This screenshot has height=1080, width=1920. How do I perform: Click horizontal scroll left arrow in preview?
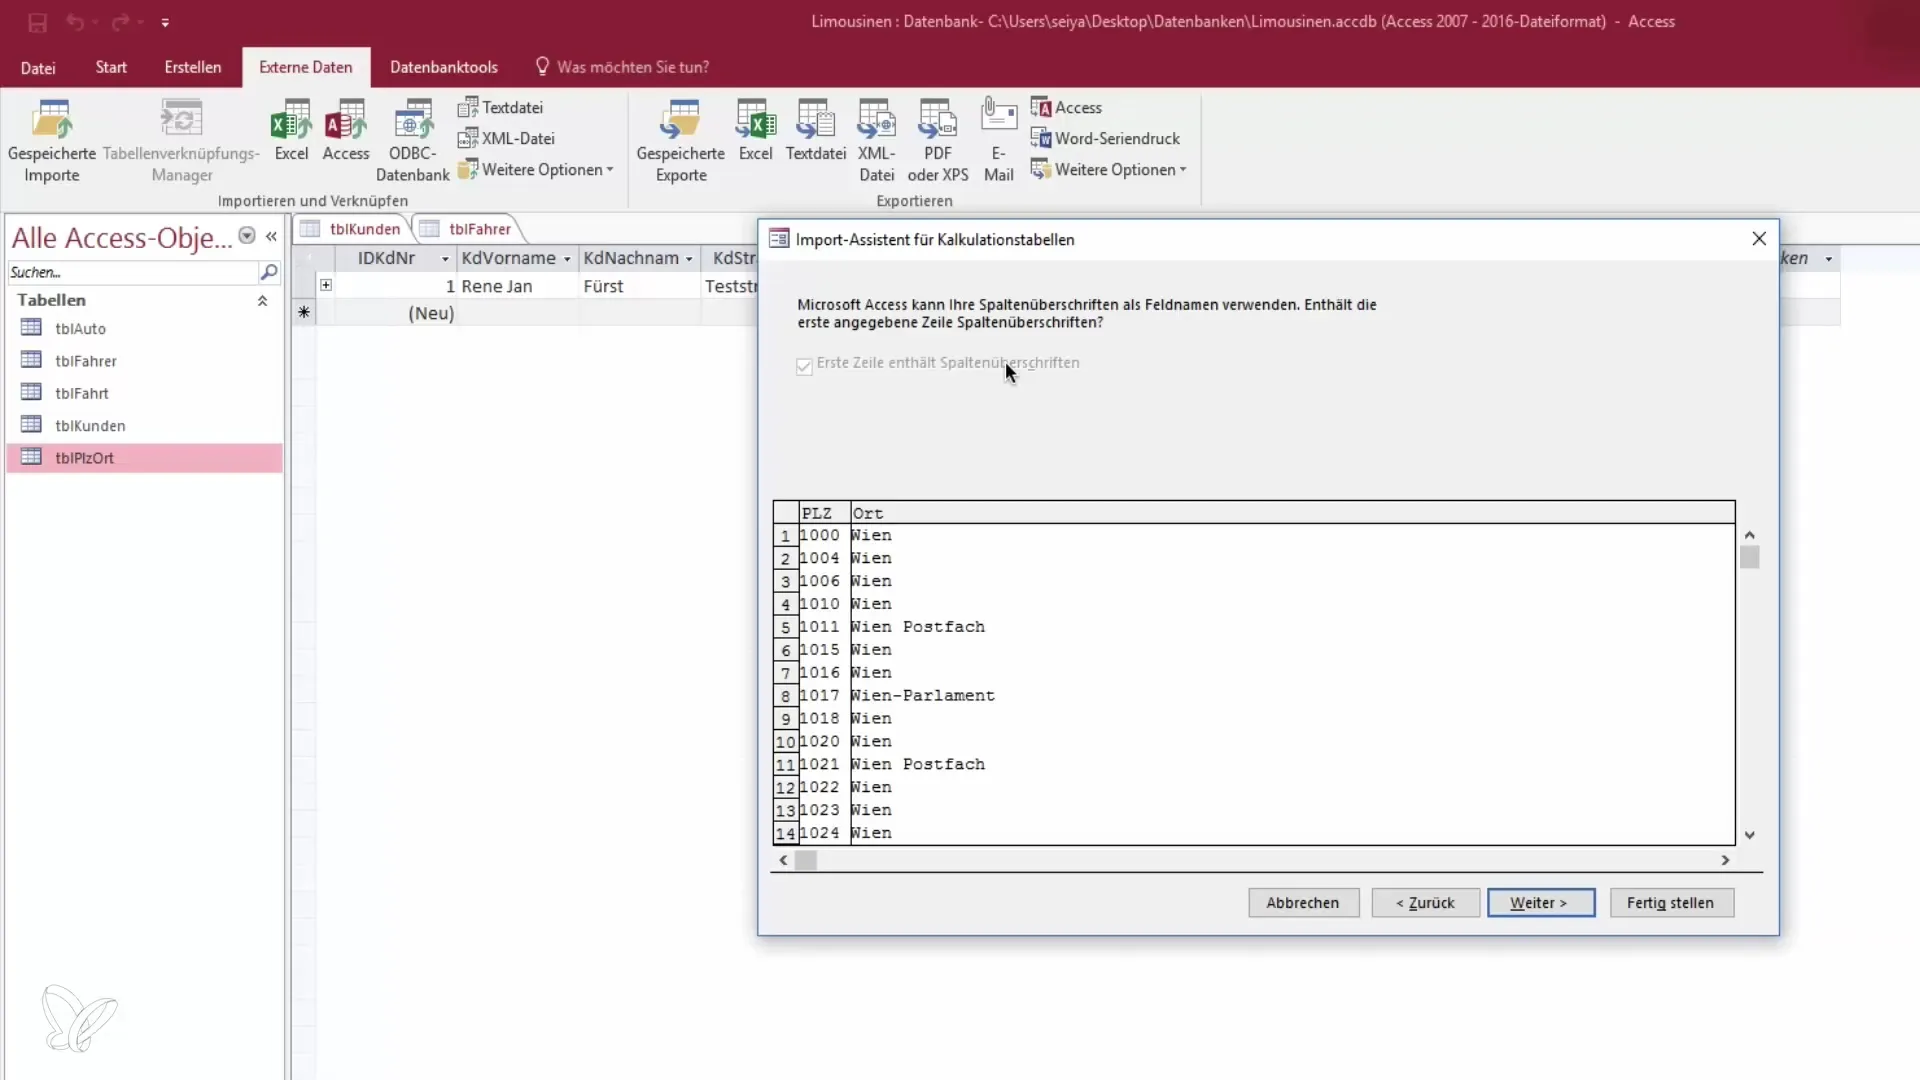pyautogui.click(x=783, y=860)
